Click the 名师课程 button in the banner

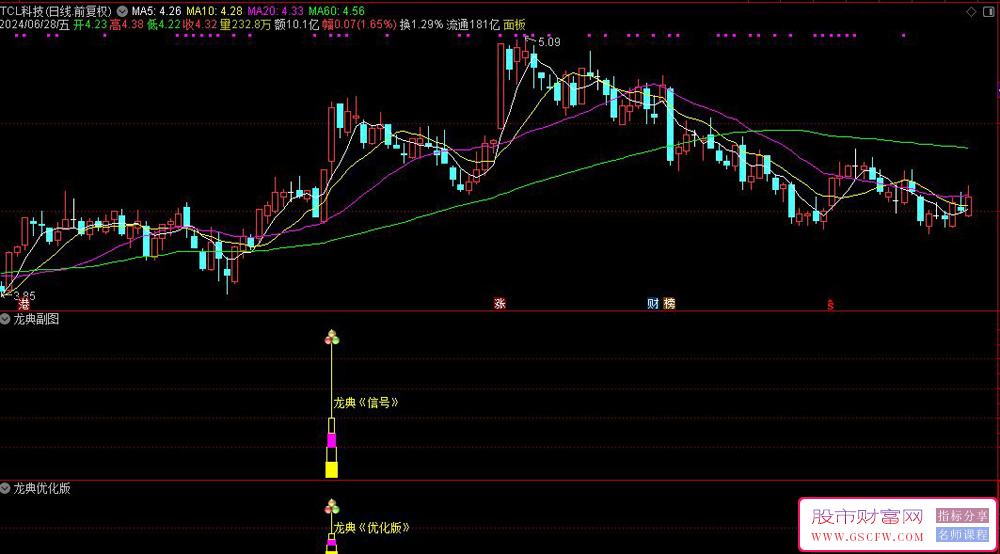click(x=962, y=535)
